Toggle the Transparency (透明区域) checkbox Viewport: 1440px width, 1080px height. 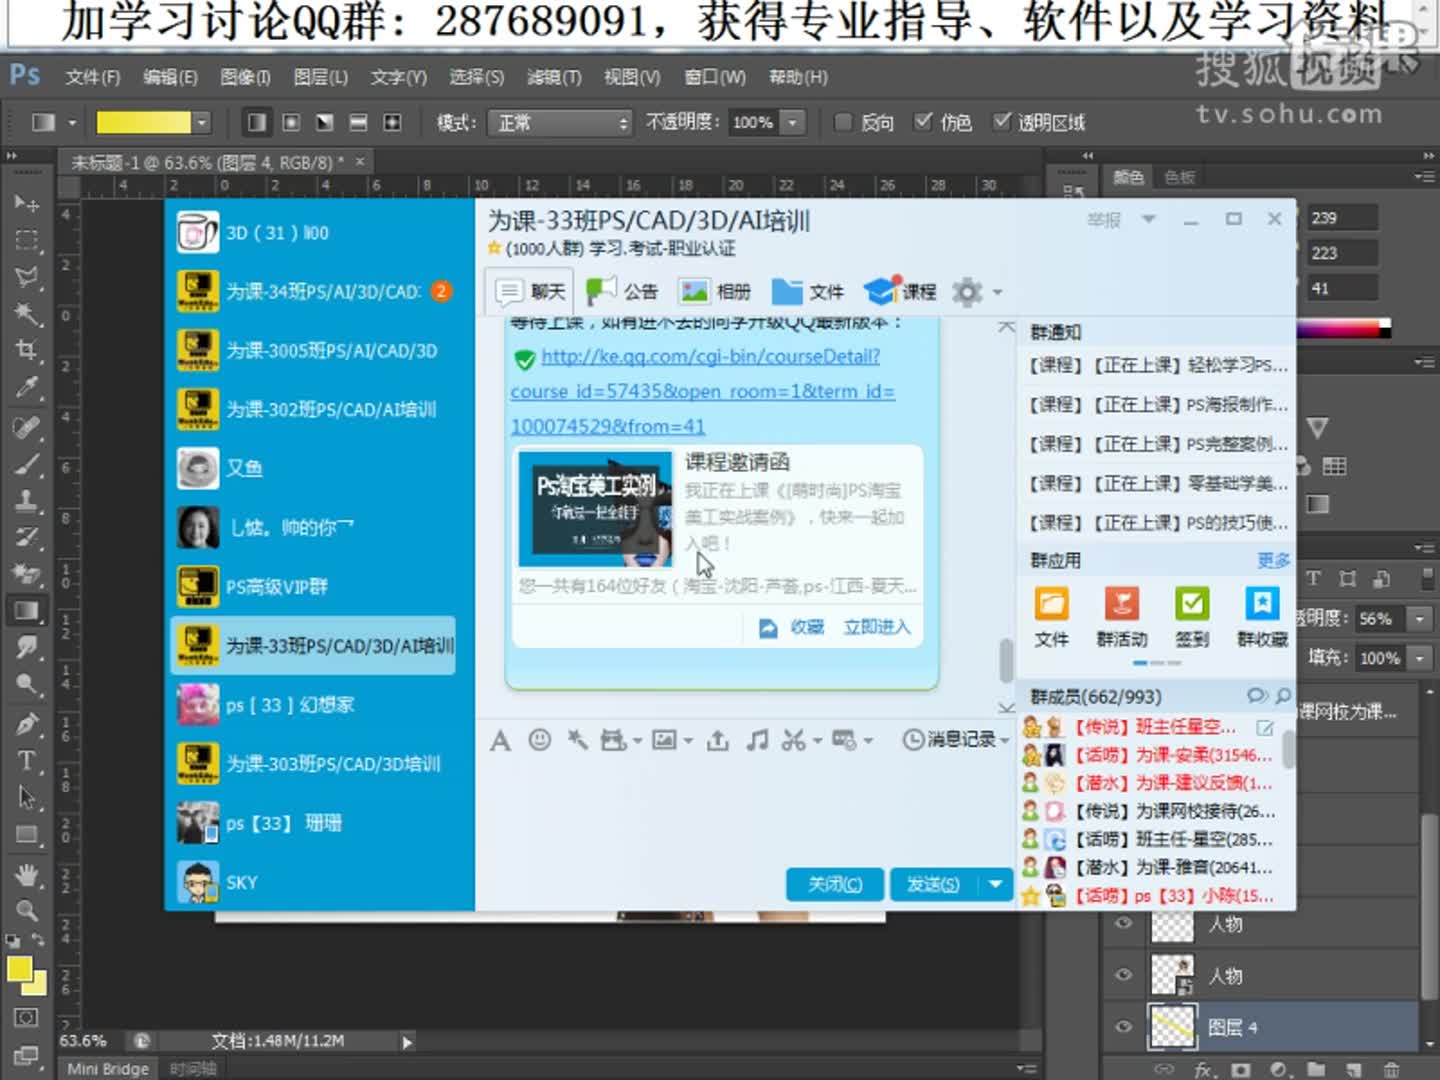(x=1001, y=122)
